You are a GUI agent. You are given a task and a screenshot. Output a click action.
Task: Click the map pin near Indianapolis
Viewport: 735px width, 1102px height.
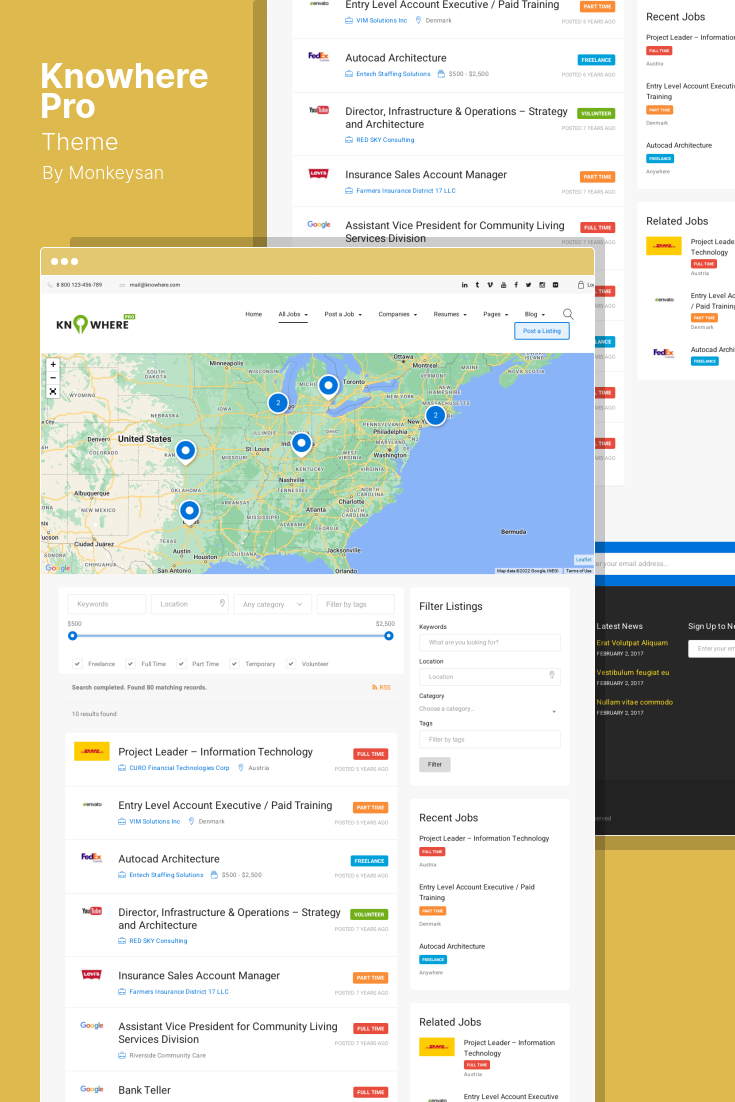[x=301, y=444]
